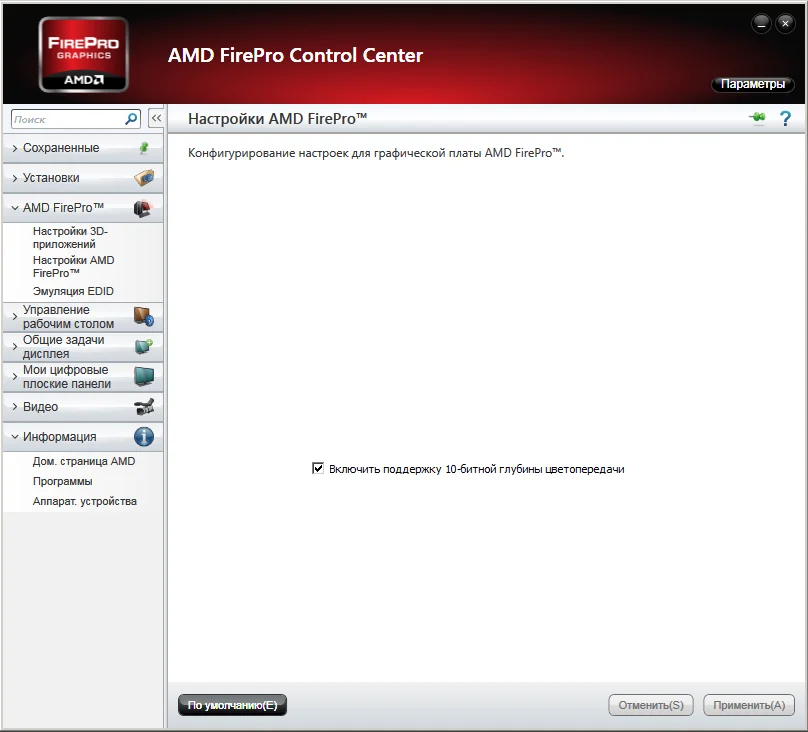The image size is (808, 732).
Task: Expand the Установки section
Action: pyautogui.click(x=15, y=178)
